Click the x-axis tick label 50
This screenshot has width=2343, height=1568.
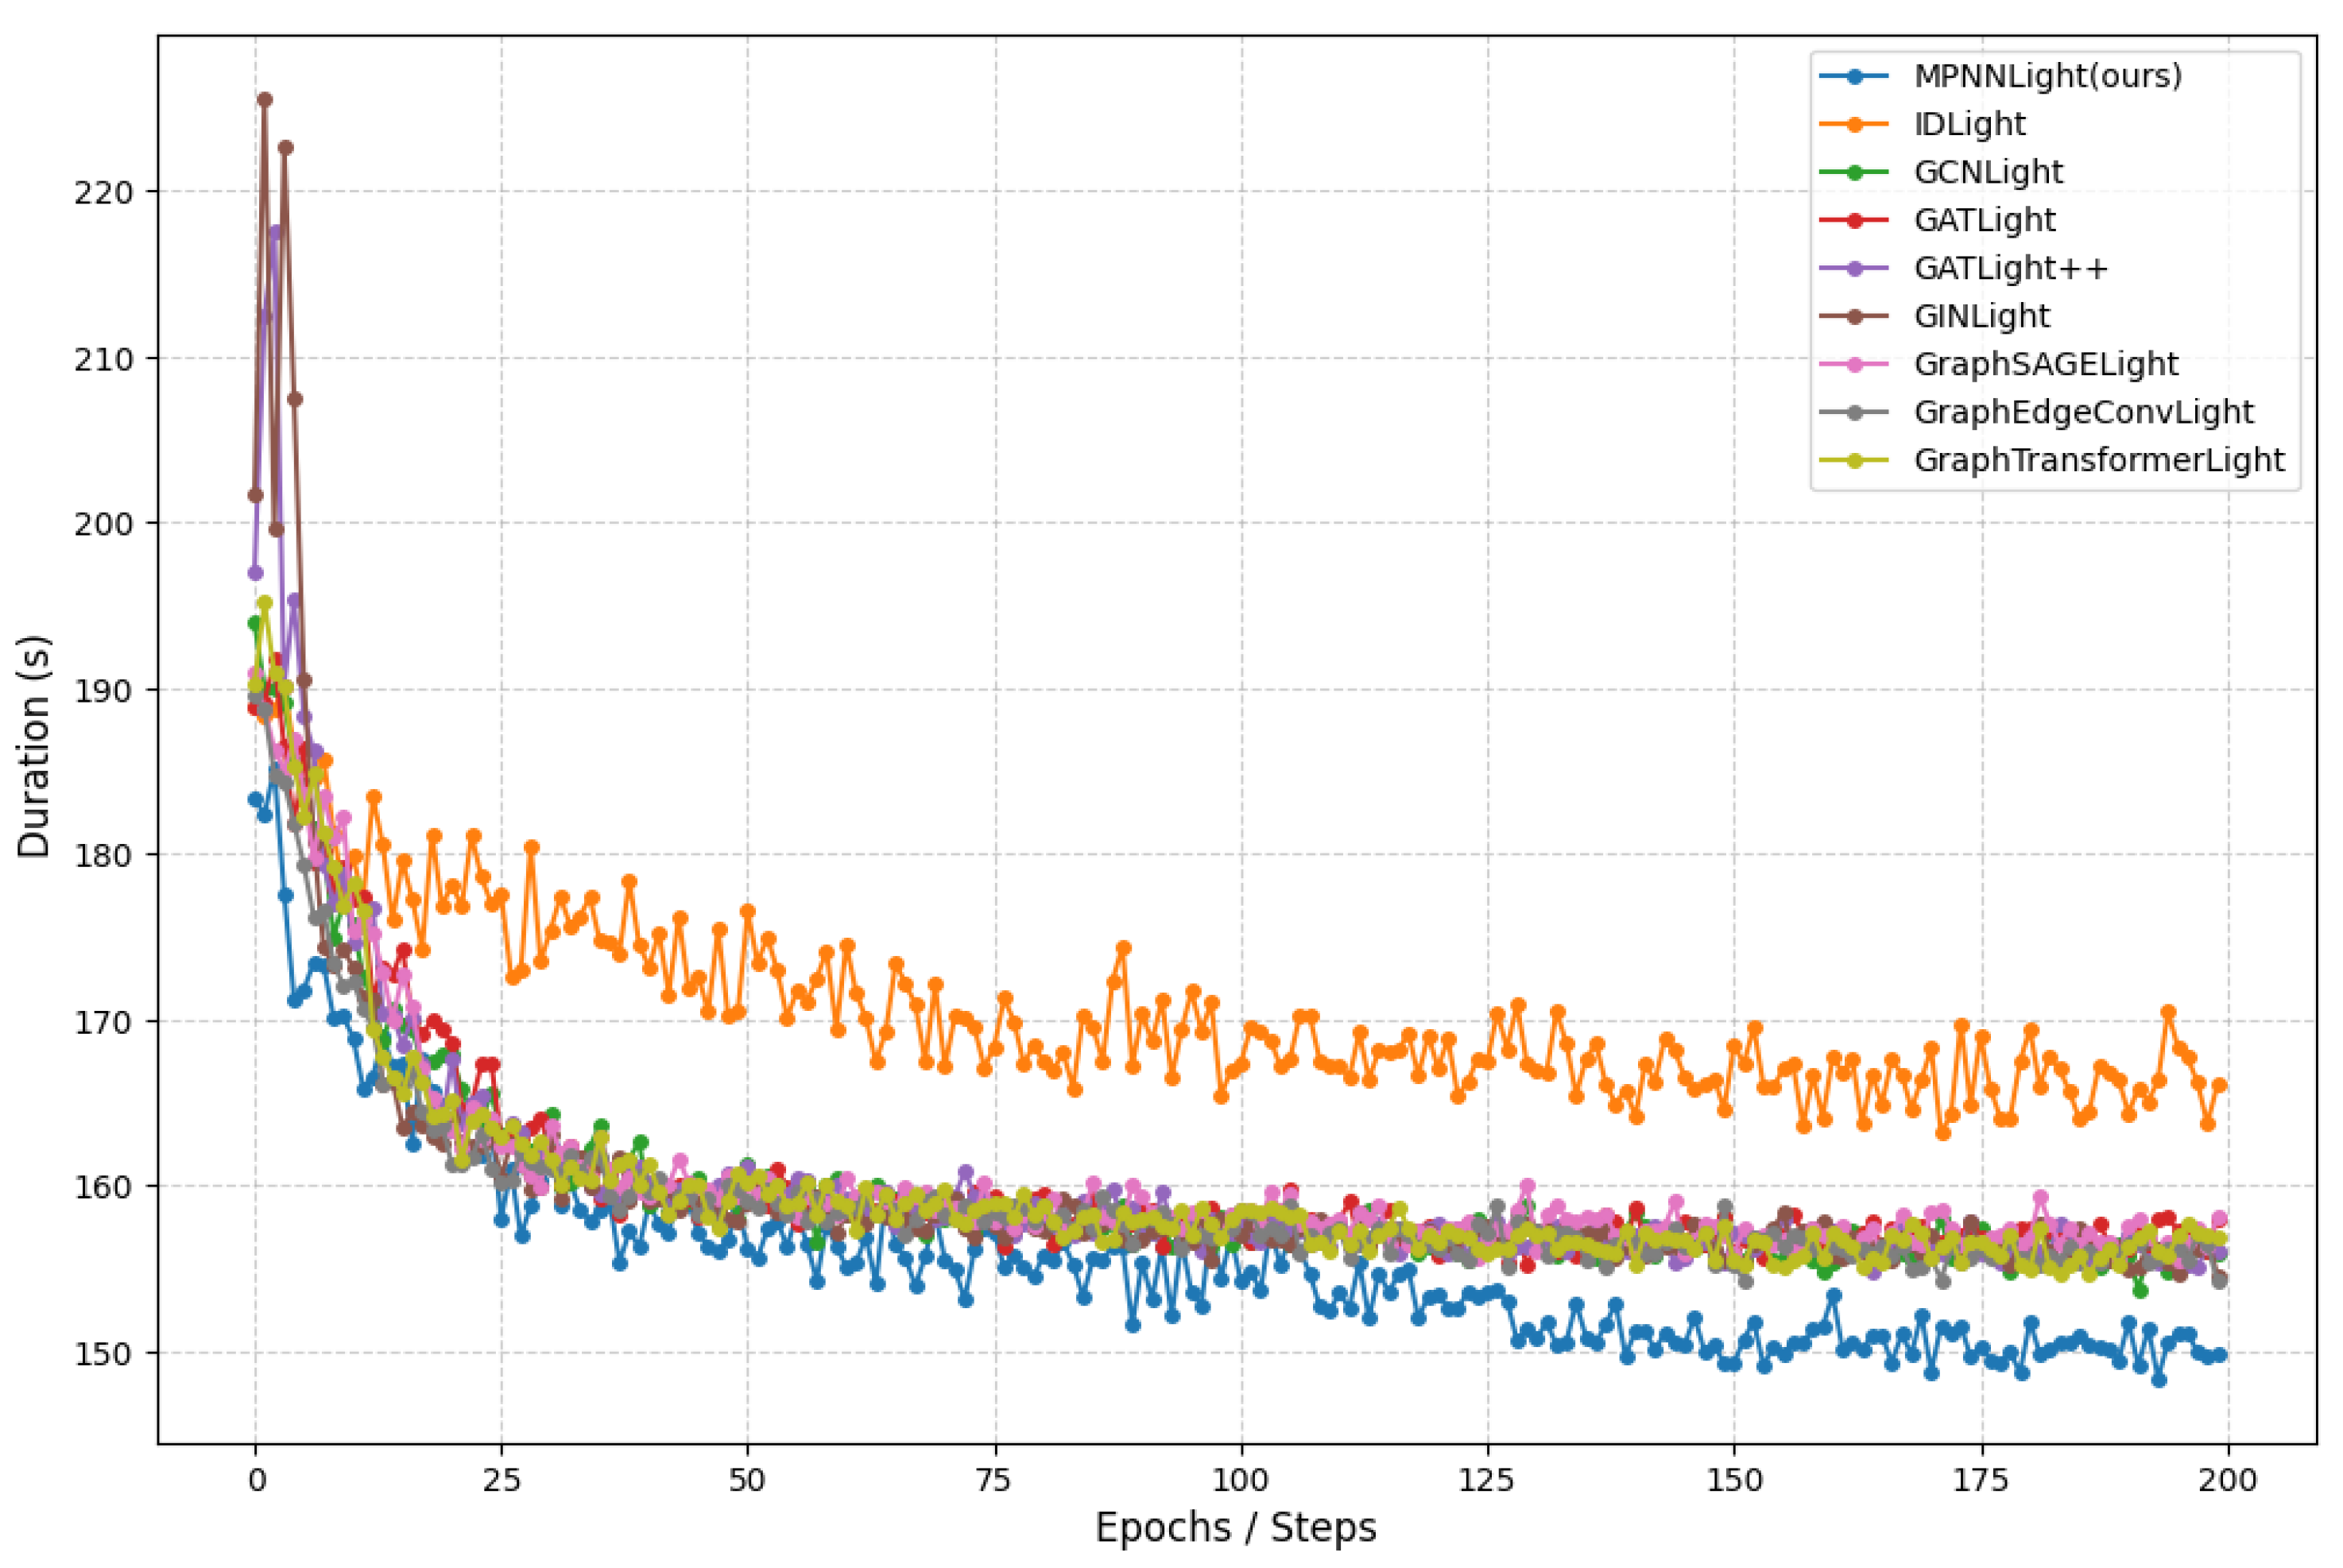tap(748, 1480)
